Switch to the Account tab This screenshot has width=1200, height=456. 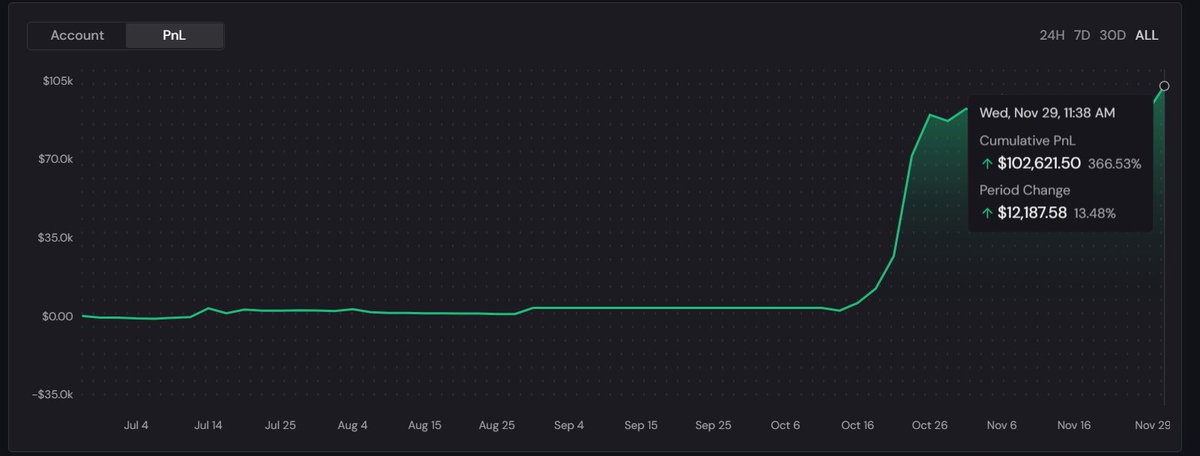(x=77, y=35)
